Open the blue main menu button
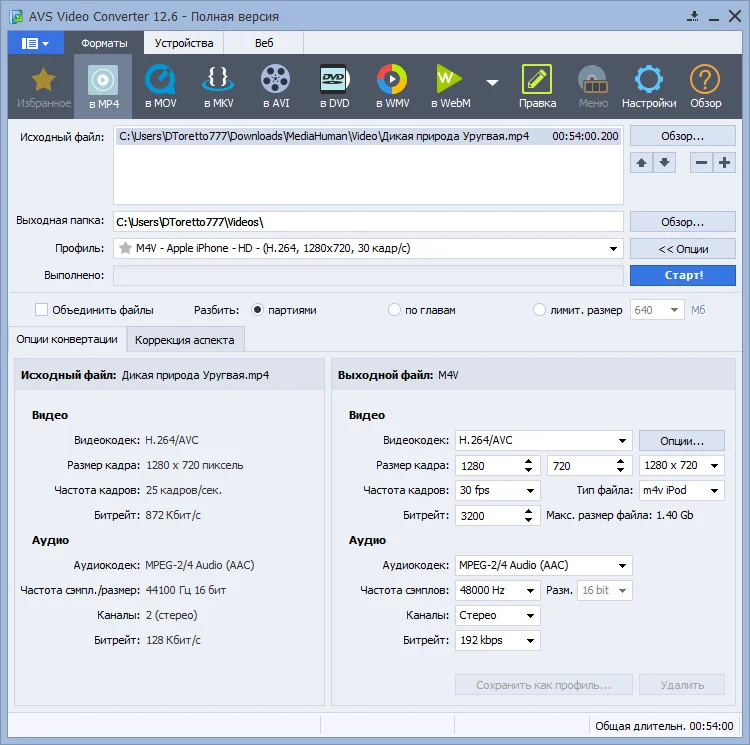The height and width of the screenshot is (745, 750). tap(35, 43)
